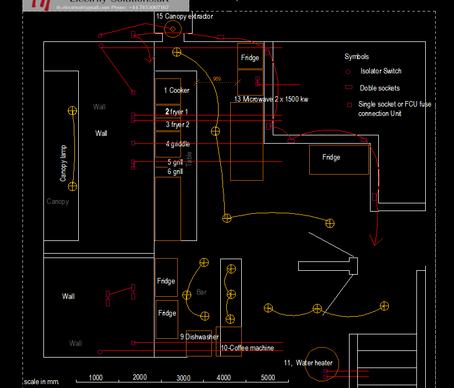Click the 4 griddle label

coord(178,144)
